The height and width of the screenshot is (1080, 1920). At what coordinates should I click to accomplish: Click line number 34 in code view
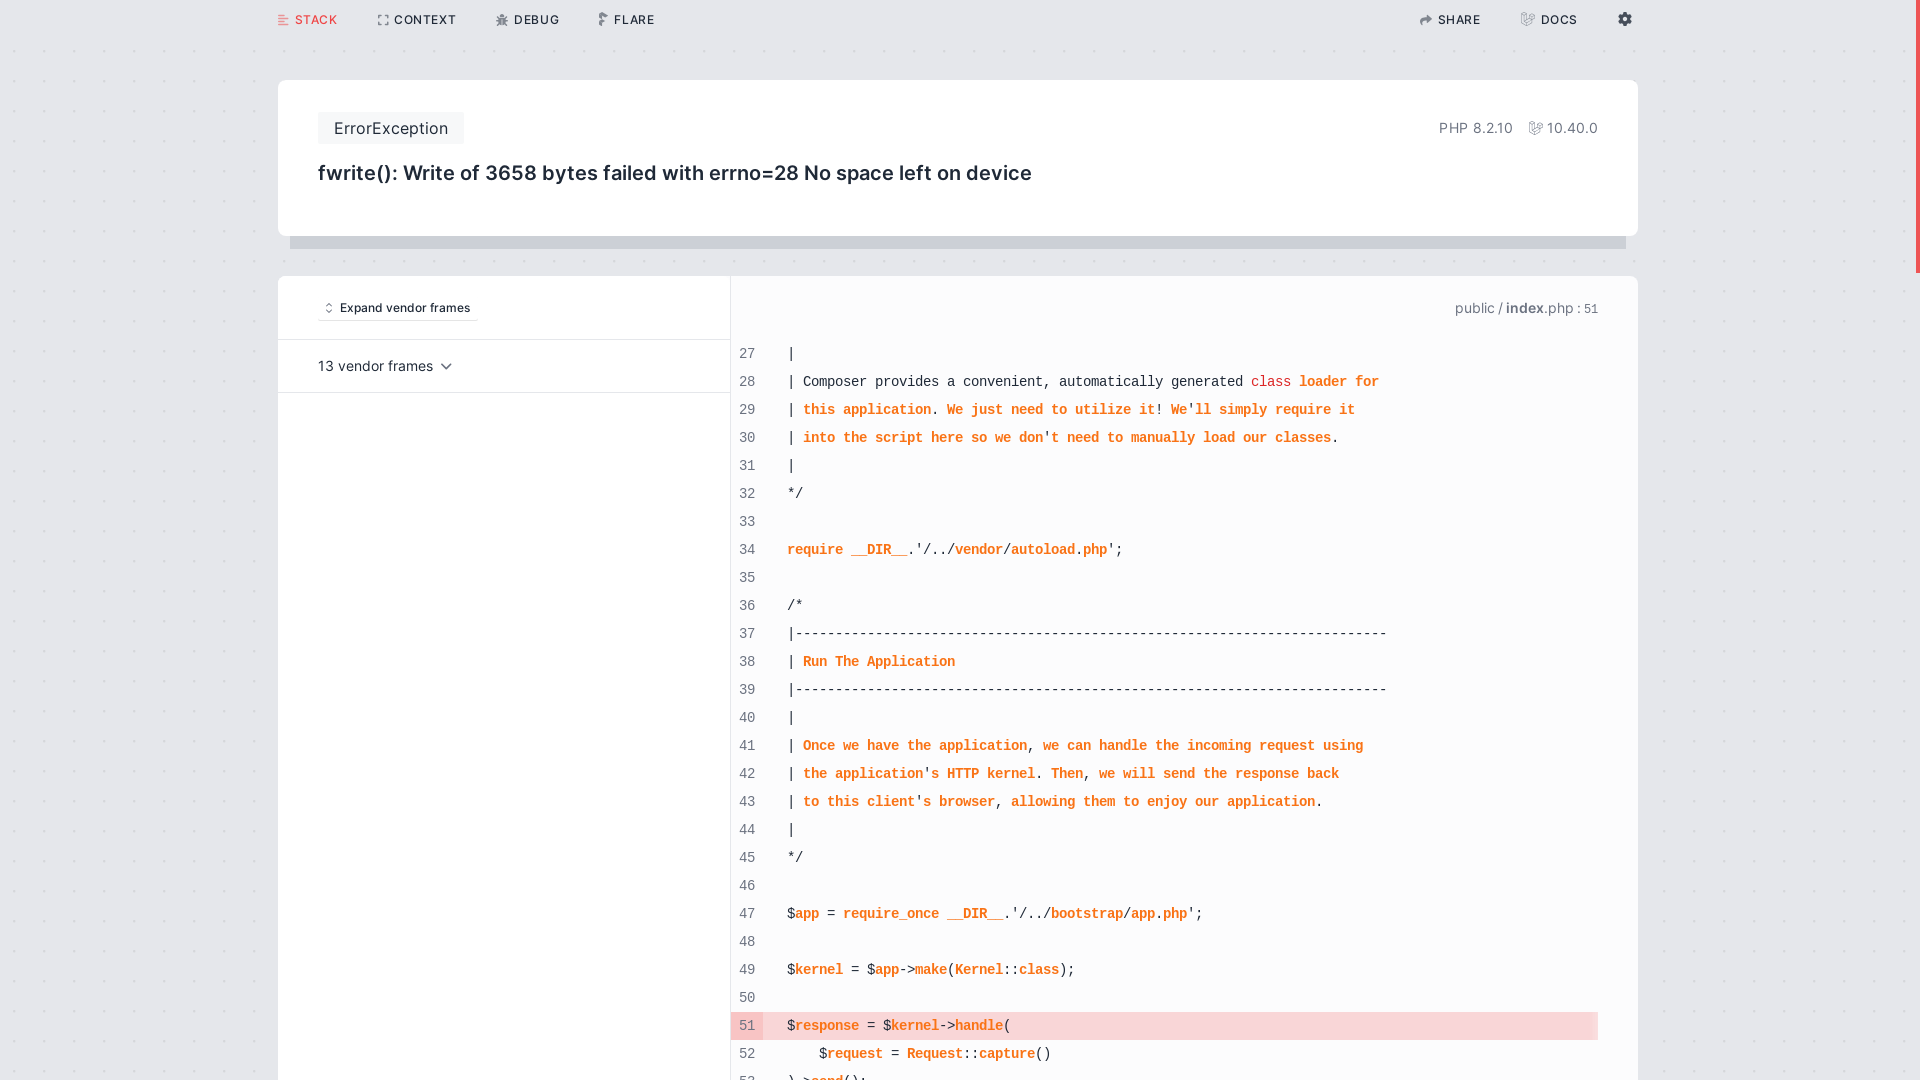coord(747,550)
